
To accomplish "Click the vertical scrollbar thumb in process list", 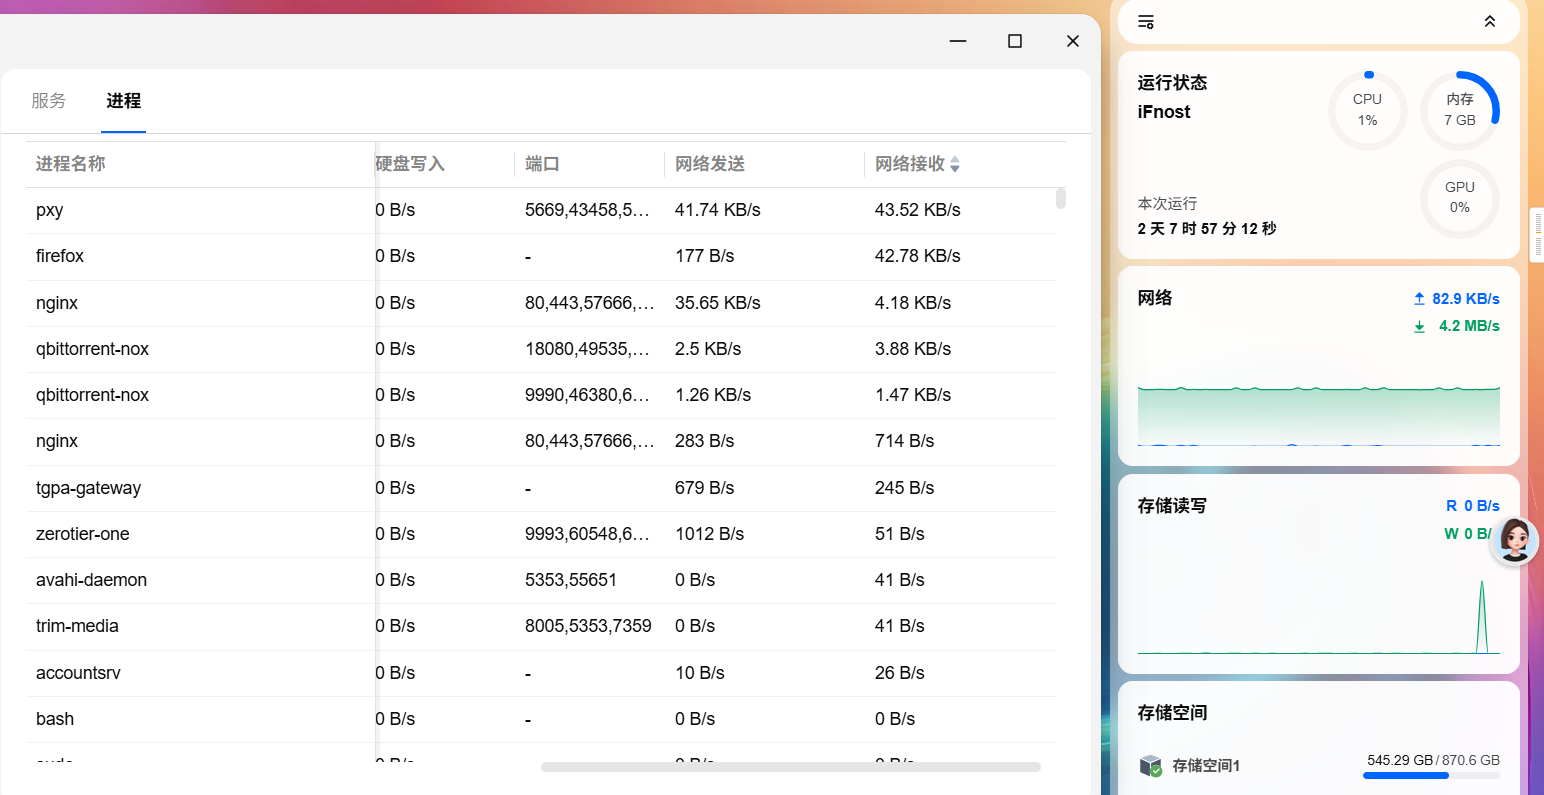I will (x=1061, y=198).
